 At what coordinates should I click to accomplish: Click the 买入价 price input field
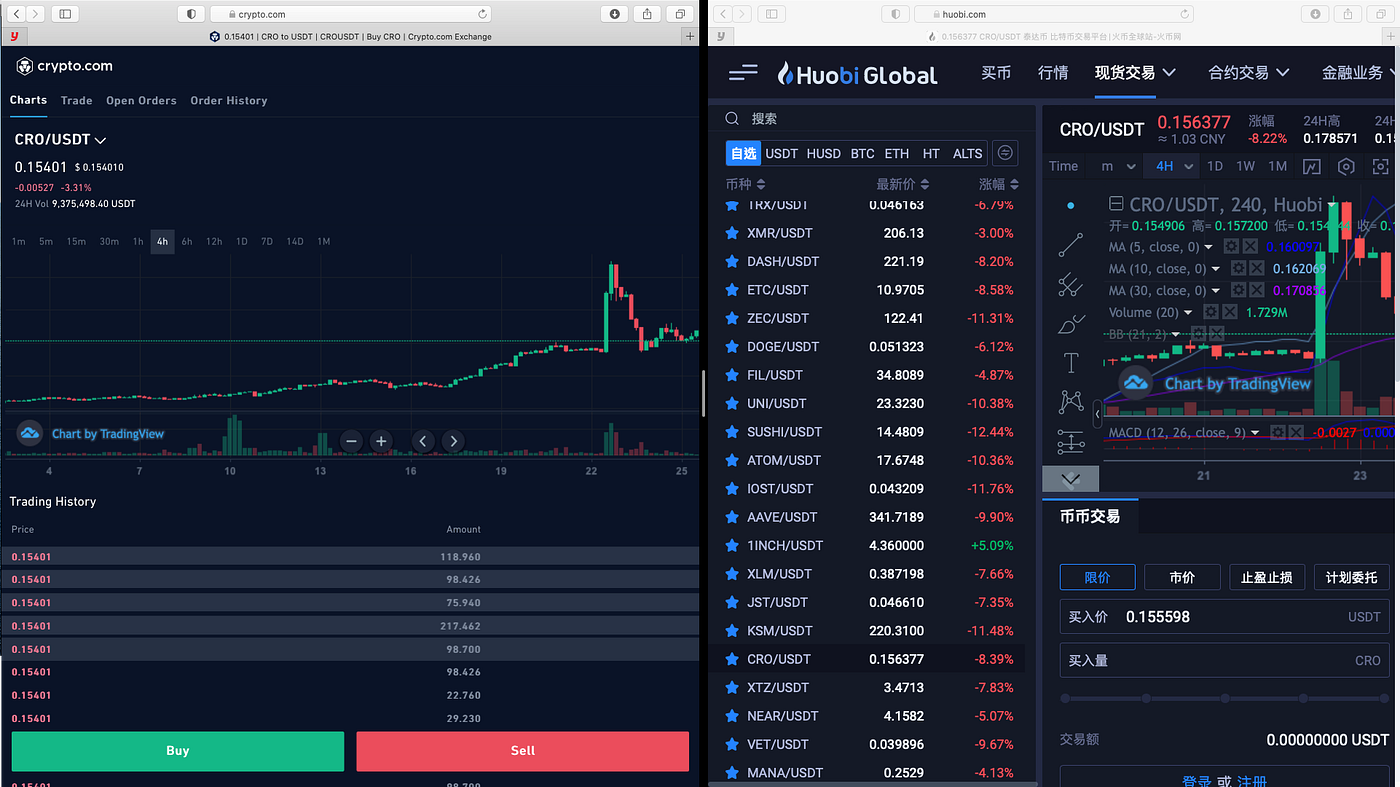(x=1225, y=617)
